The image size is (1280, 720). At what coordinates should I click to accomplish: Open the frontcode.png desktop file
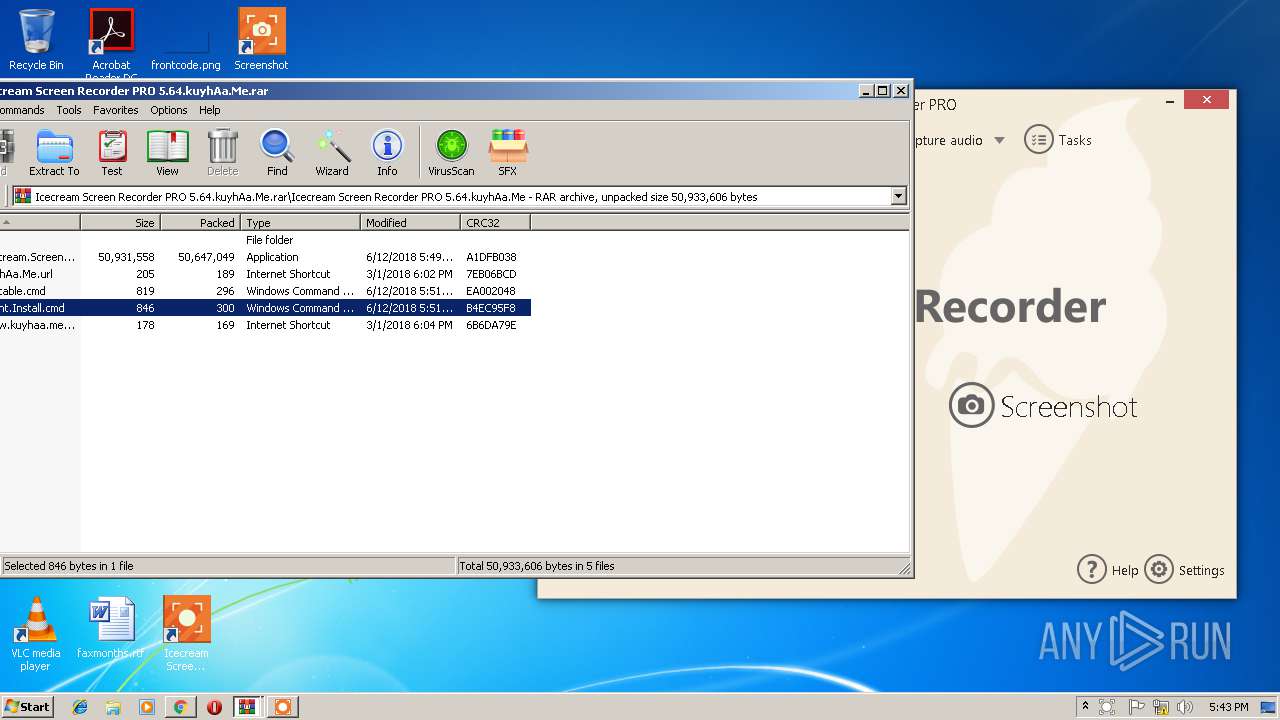[185, 44]
